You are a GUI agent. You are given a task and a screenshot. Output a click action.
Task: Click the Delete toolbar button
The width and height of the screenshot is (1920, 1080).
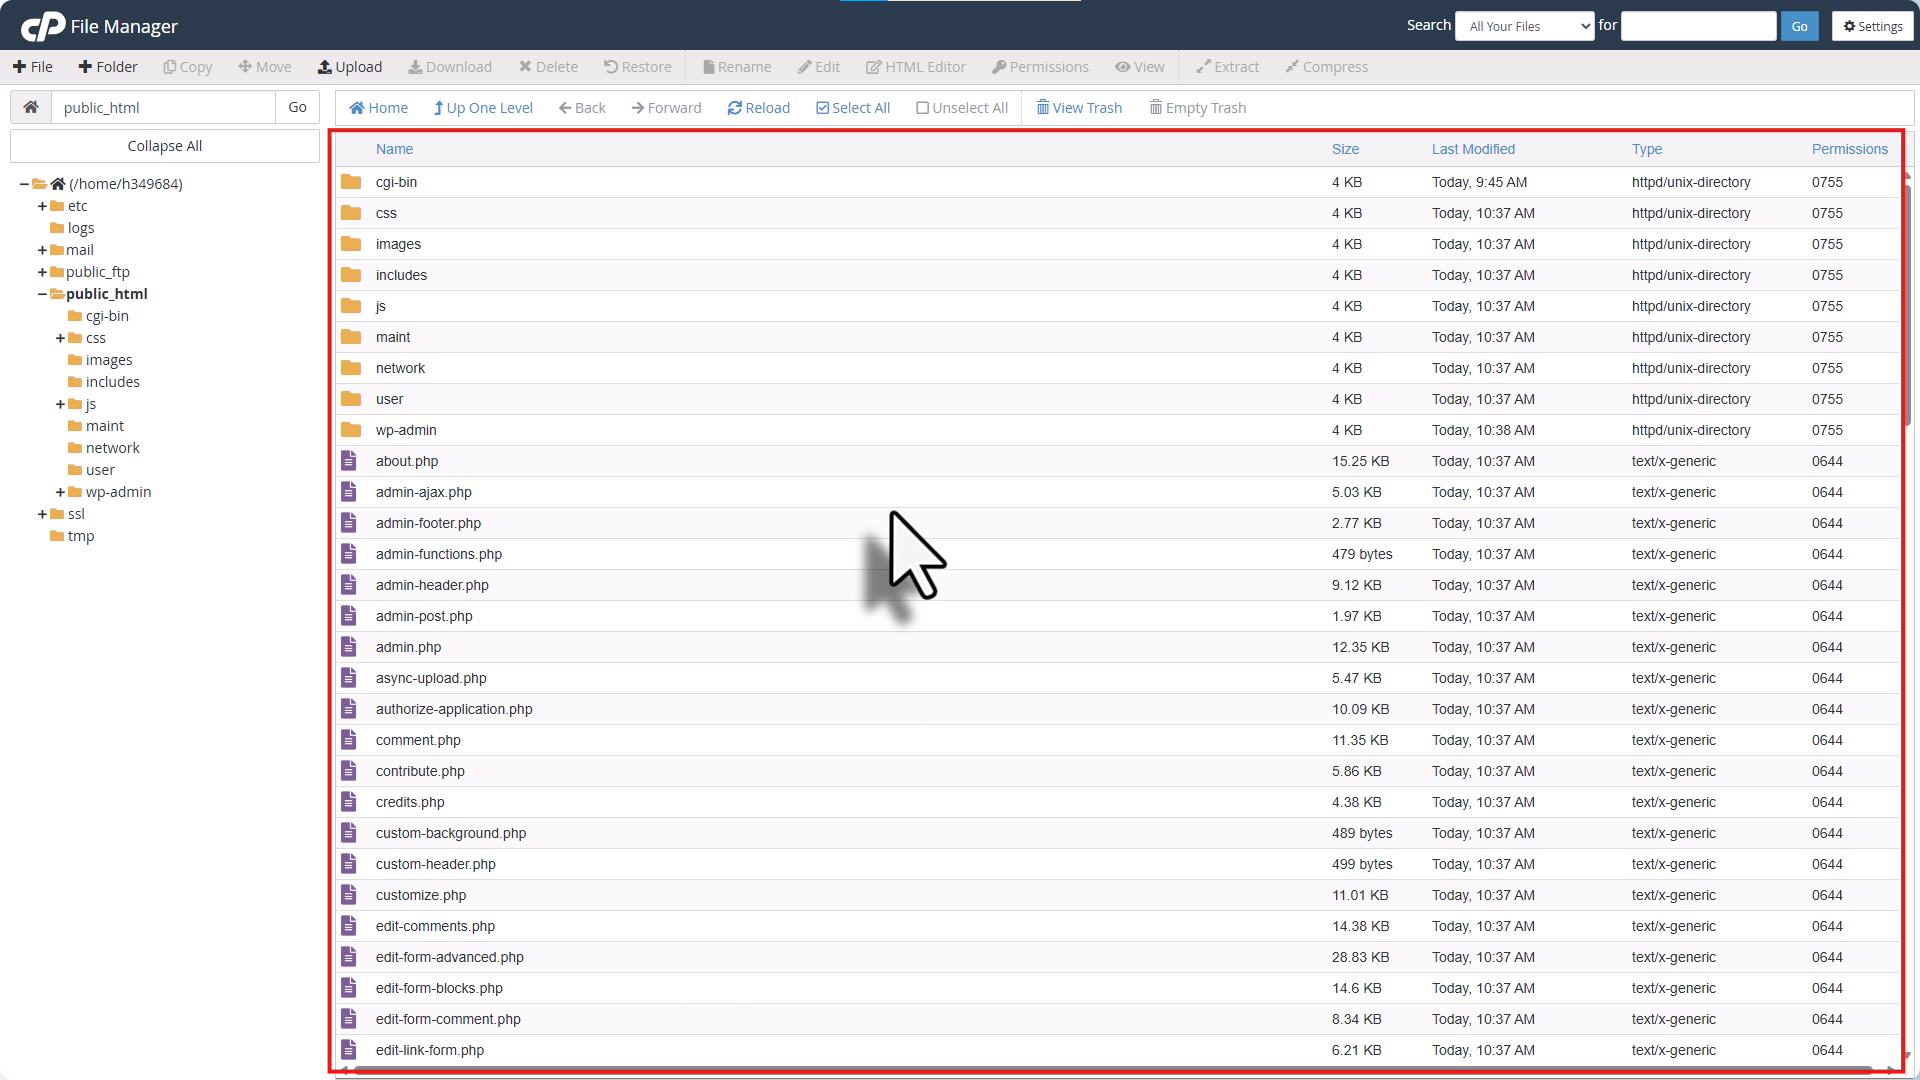click(x=548, y=67)
